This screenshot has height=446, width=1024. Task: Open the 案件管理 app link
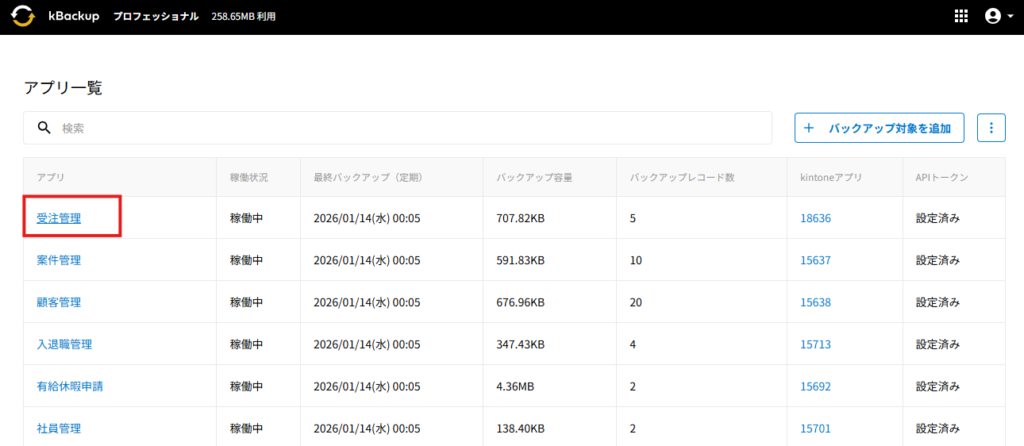coord(59,260)
